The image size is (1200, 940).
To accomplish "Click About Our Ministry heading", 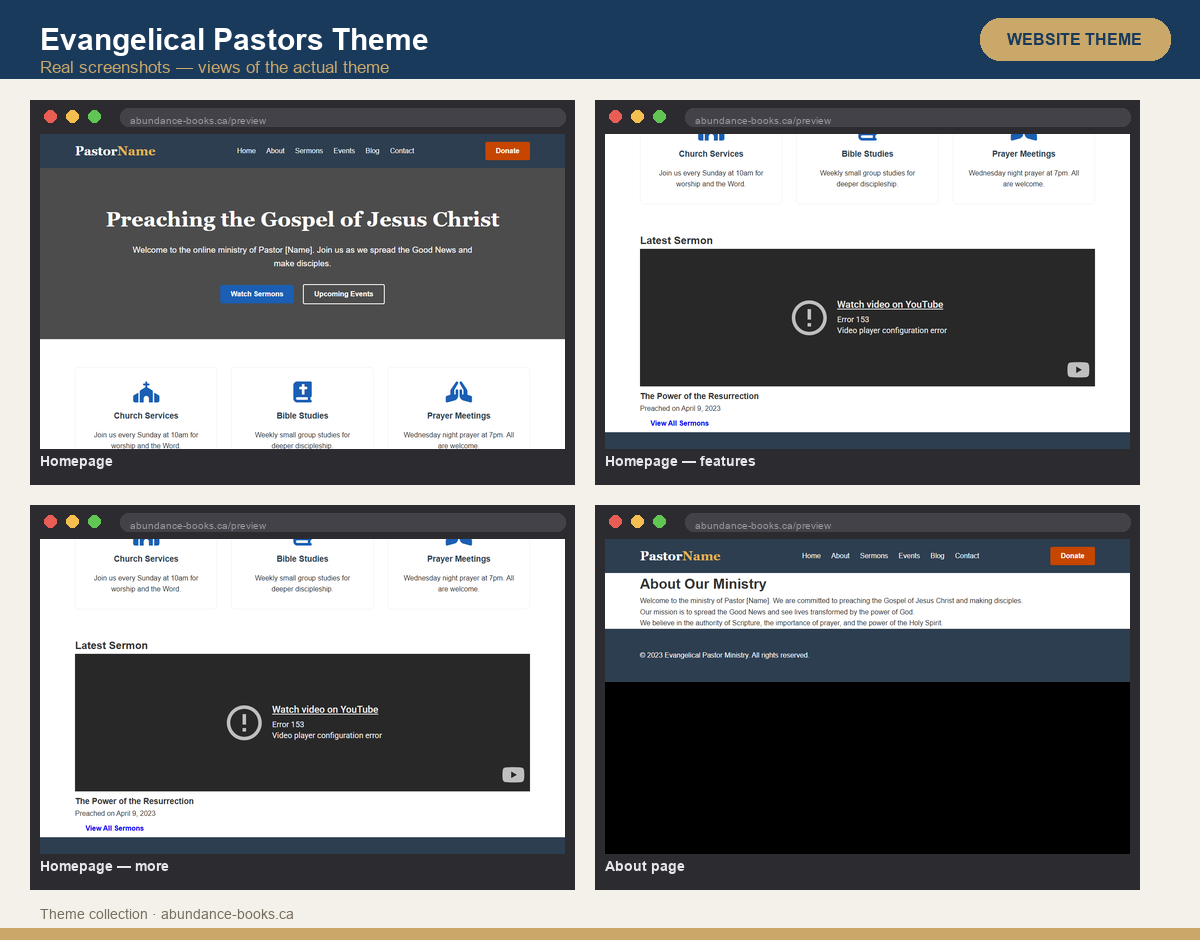I will click(703, 584).
